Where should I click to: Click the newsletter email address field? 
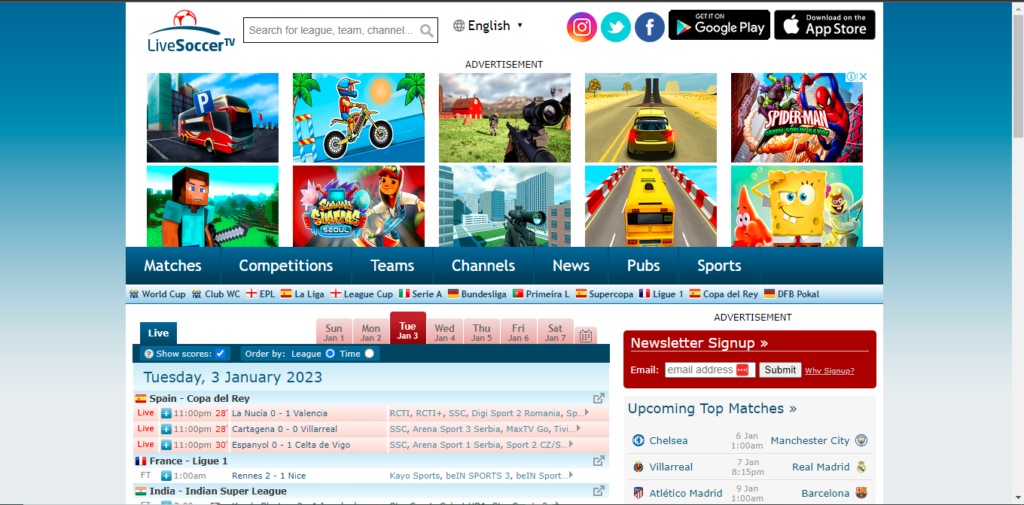tap(710, 370)
